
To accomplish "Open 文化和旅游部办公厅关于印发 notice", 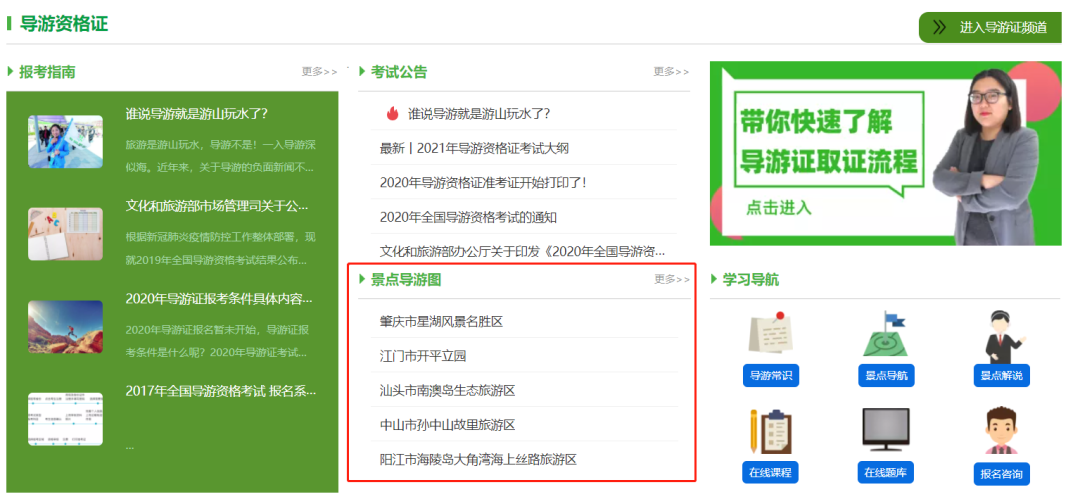I will tap(522, 252).
